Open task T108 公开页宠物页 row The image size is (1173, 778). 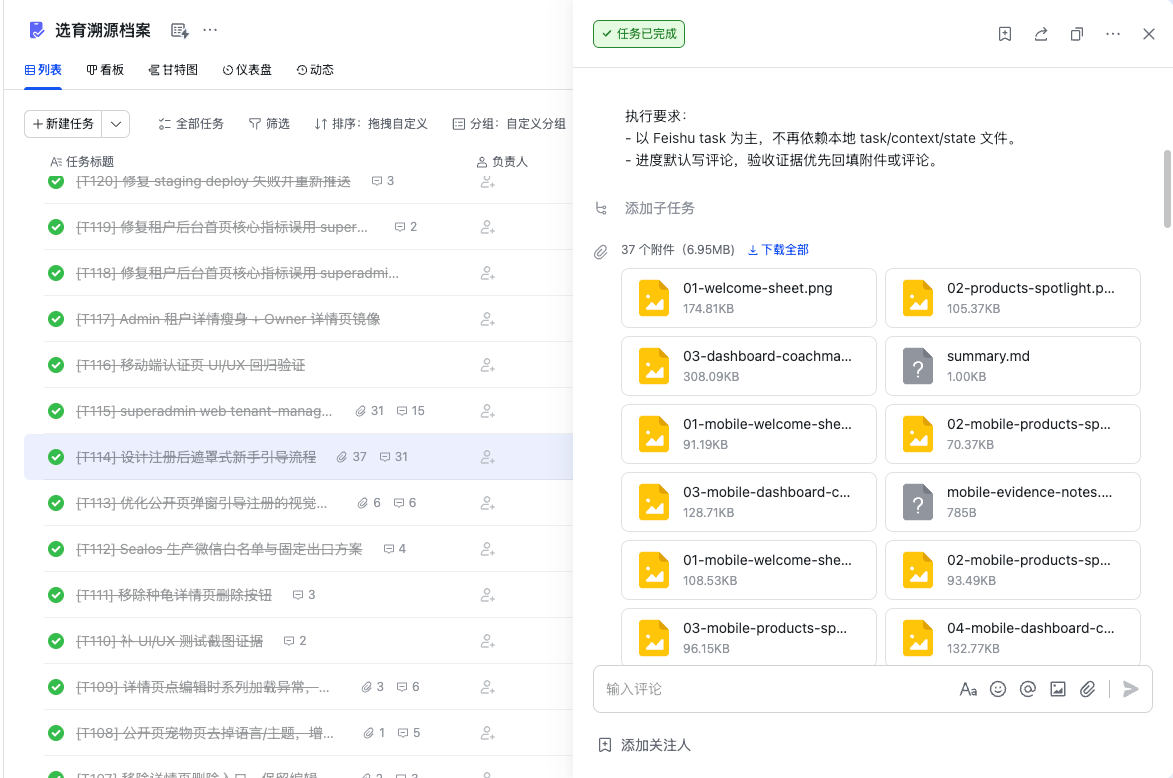[x=298, y=733]
